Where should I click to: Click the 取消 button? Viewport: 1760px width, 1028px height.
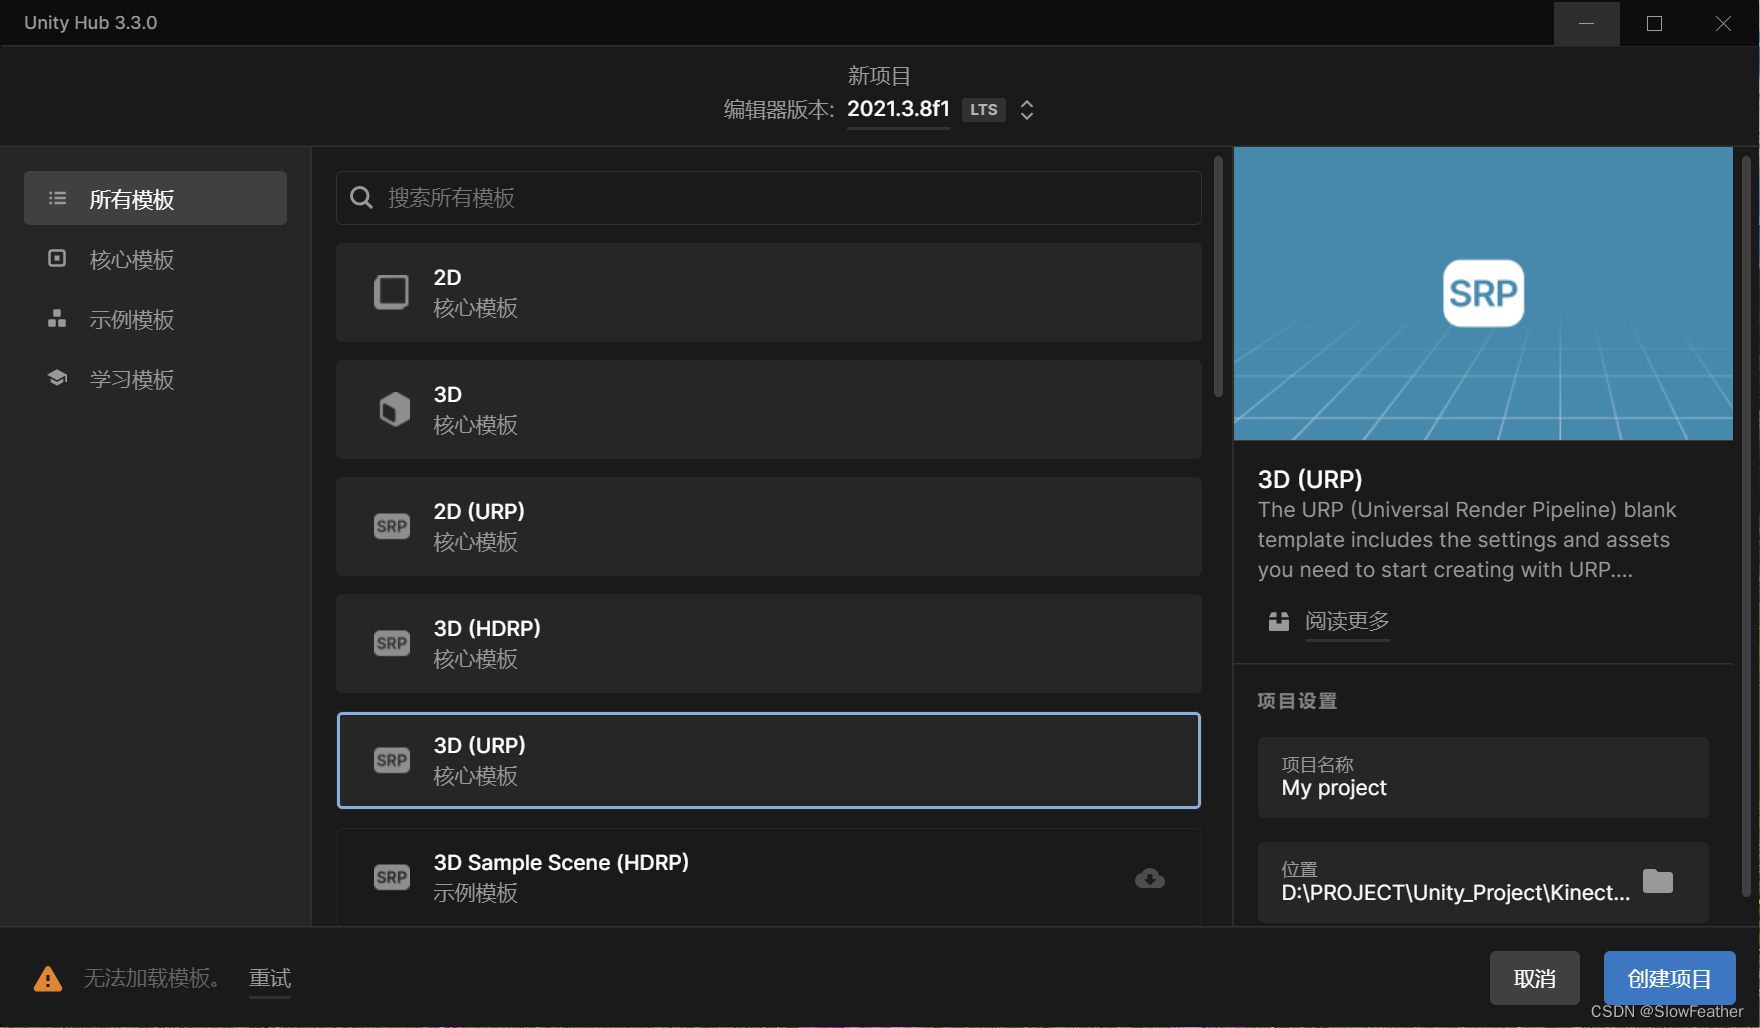[x=1534, y=978]
